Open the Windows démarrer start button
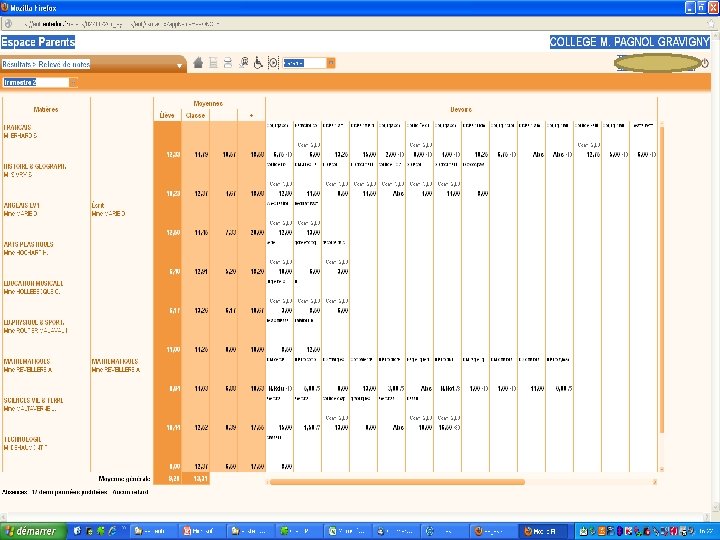Screen dimensions: 720x540 (33, 531)
